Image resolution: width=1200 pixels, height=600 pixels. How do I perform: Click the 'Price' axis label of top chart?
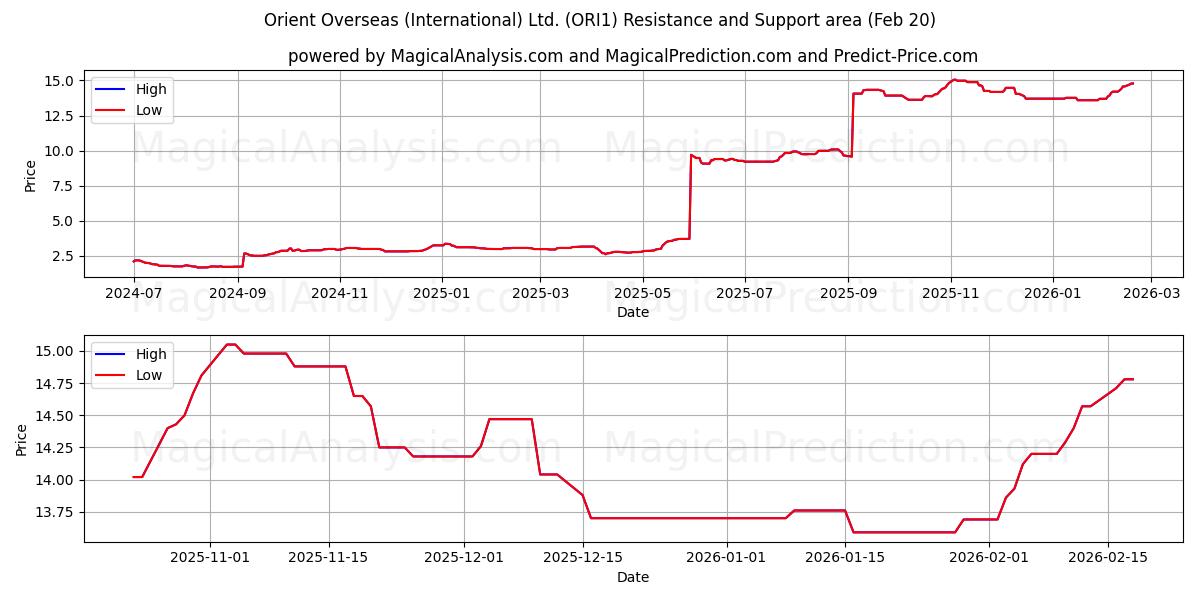(30, 176)
